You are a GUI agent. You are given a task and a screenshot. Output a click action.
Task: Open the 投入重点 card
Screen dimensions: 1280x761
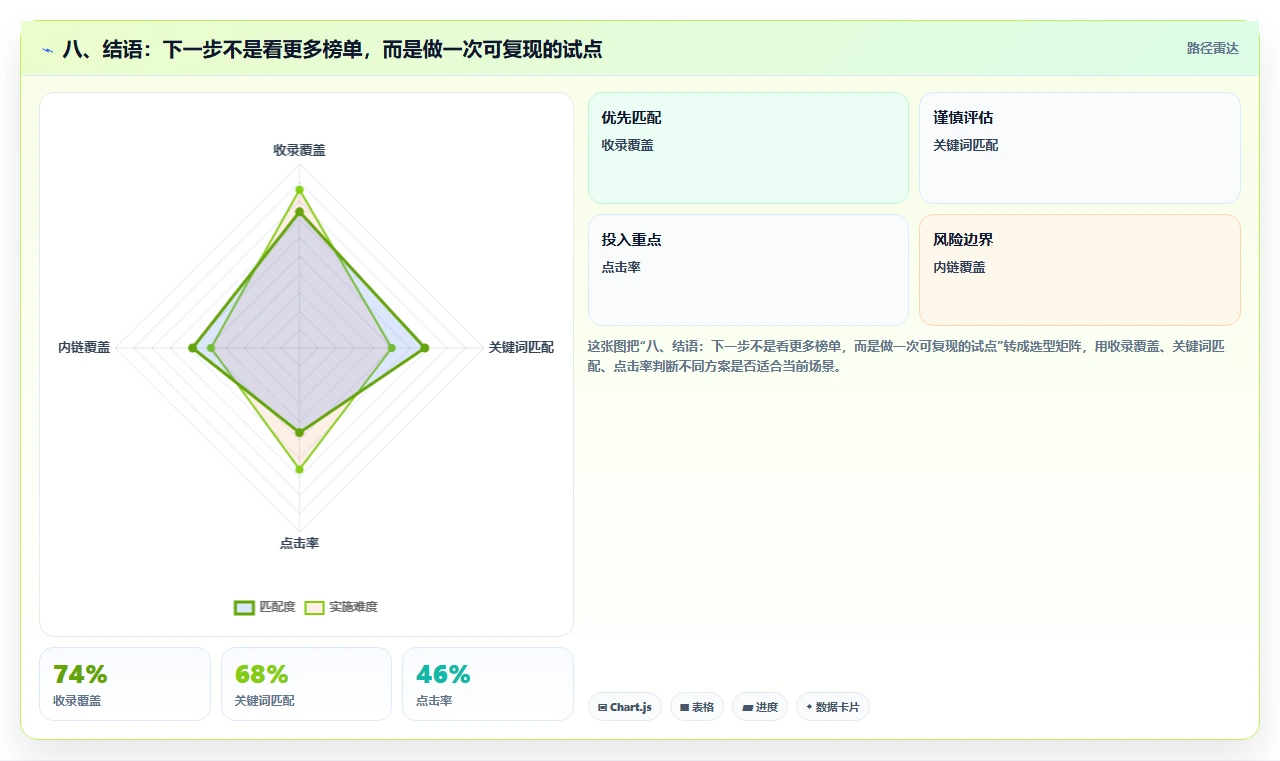click(x=748, y=270)
